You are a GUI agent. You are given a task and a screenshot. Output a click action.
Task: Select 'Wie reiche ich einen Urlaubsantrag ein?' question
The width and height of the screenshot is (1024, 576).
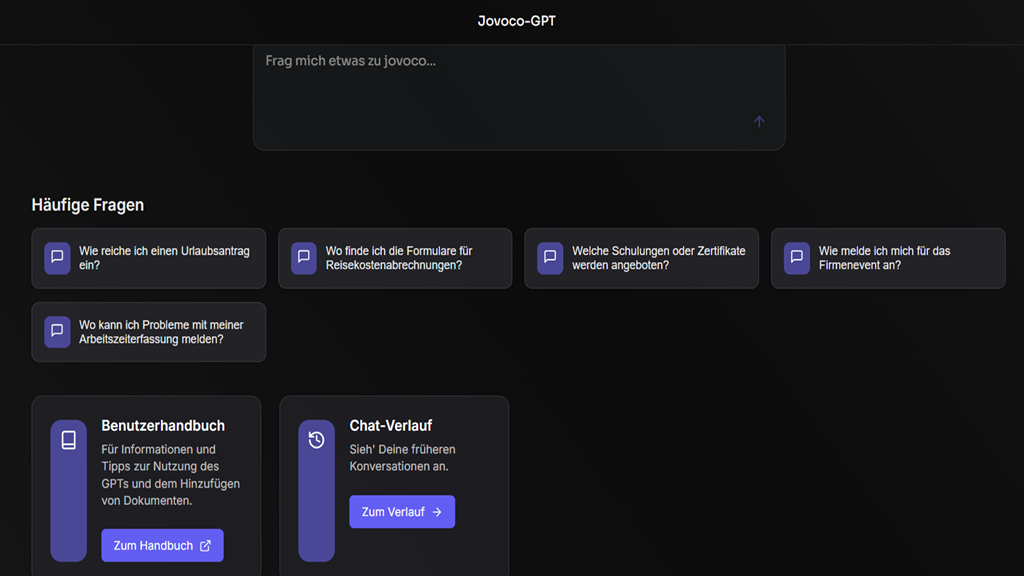(149, 258)
